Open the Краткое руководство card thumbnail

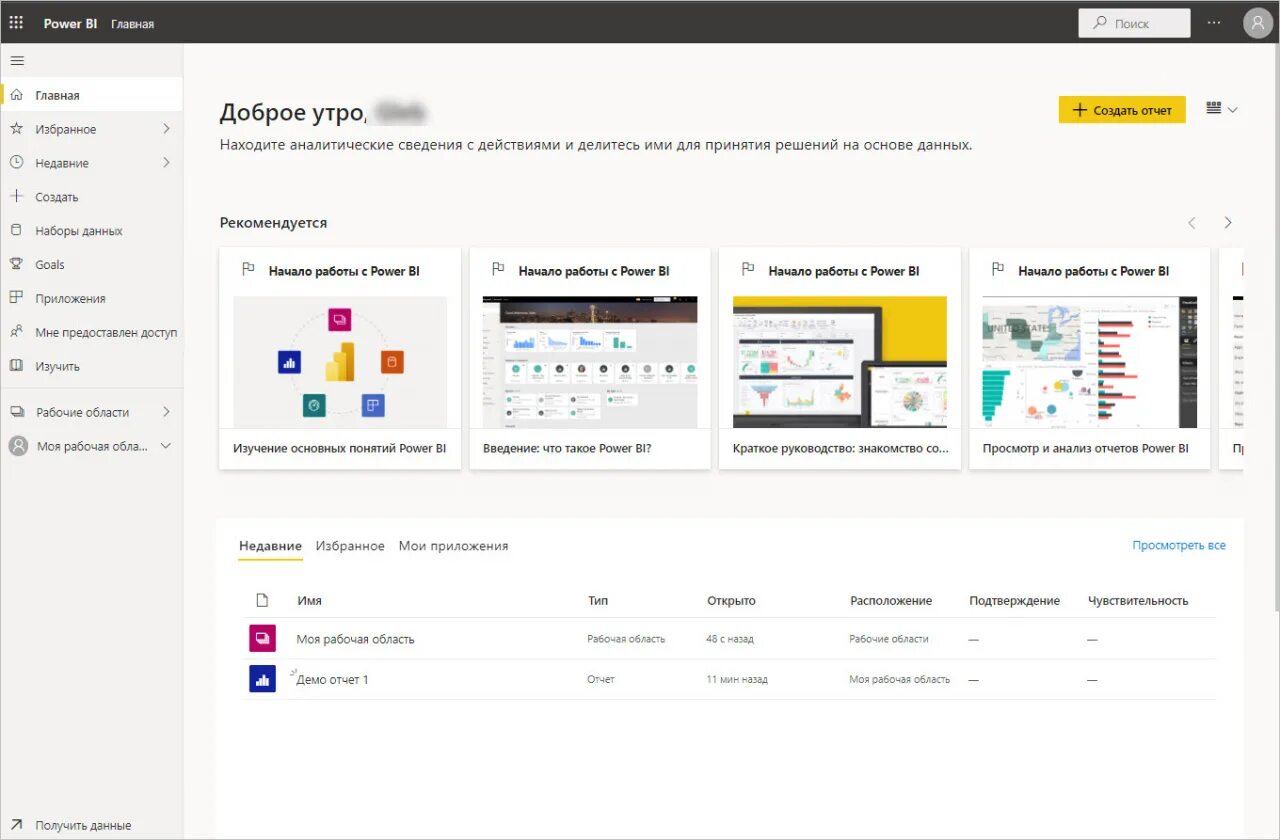pyautogui.click(x=840, y=362)
